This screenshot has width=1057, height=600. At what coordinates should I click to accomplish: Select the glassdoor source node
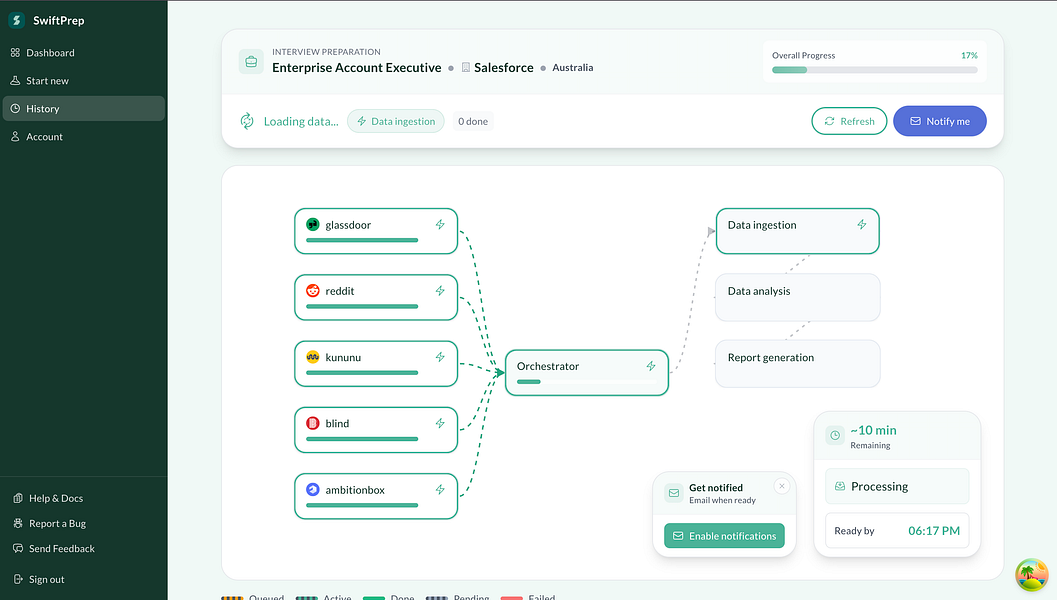(376, 231)
